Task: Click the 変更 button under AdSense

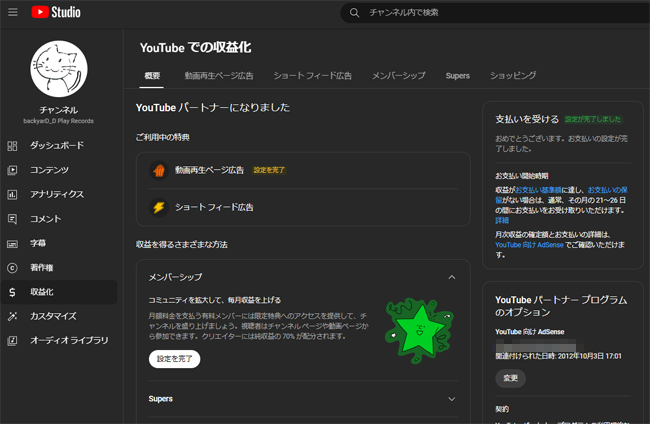Action: point(511,378)
